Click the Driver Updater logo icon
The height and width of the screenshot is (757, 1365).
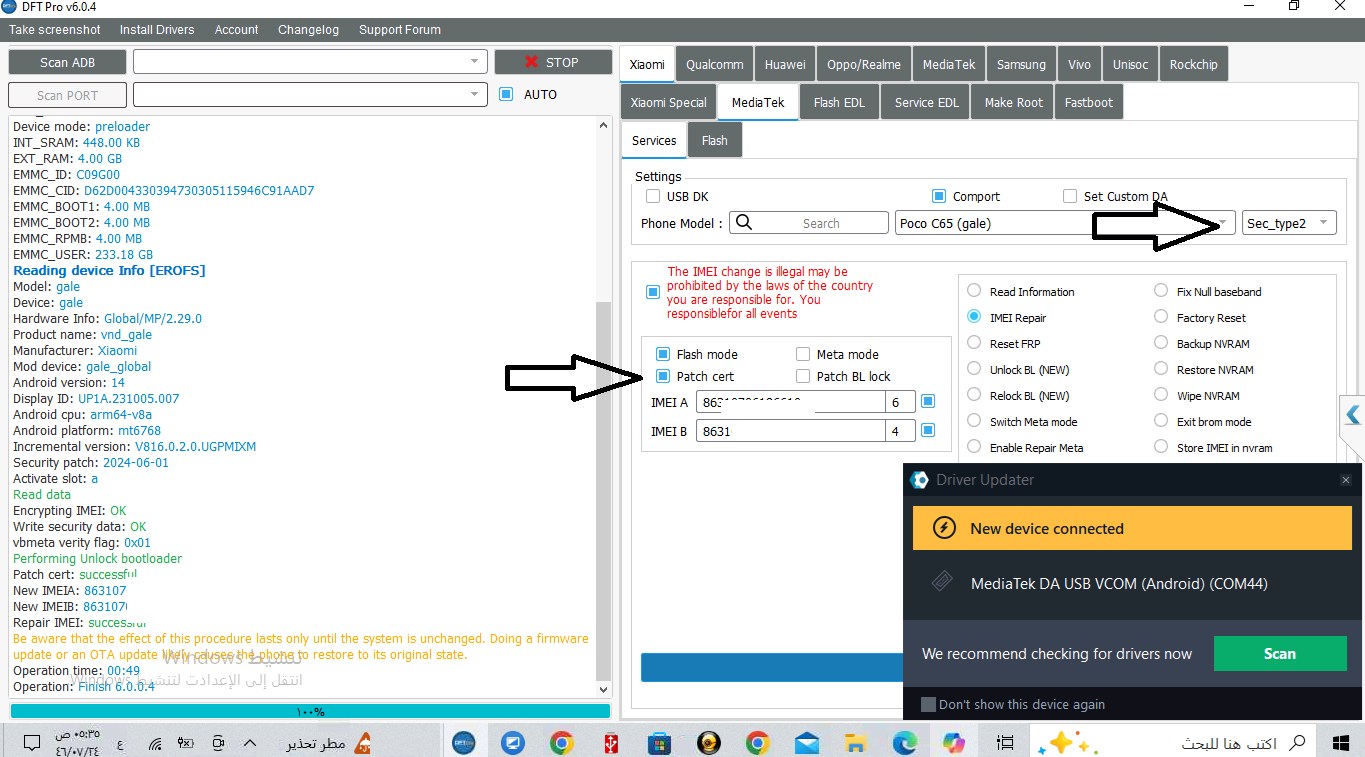(919, 480)
